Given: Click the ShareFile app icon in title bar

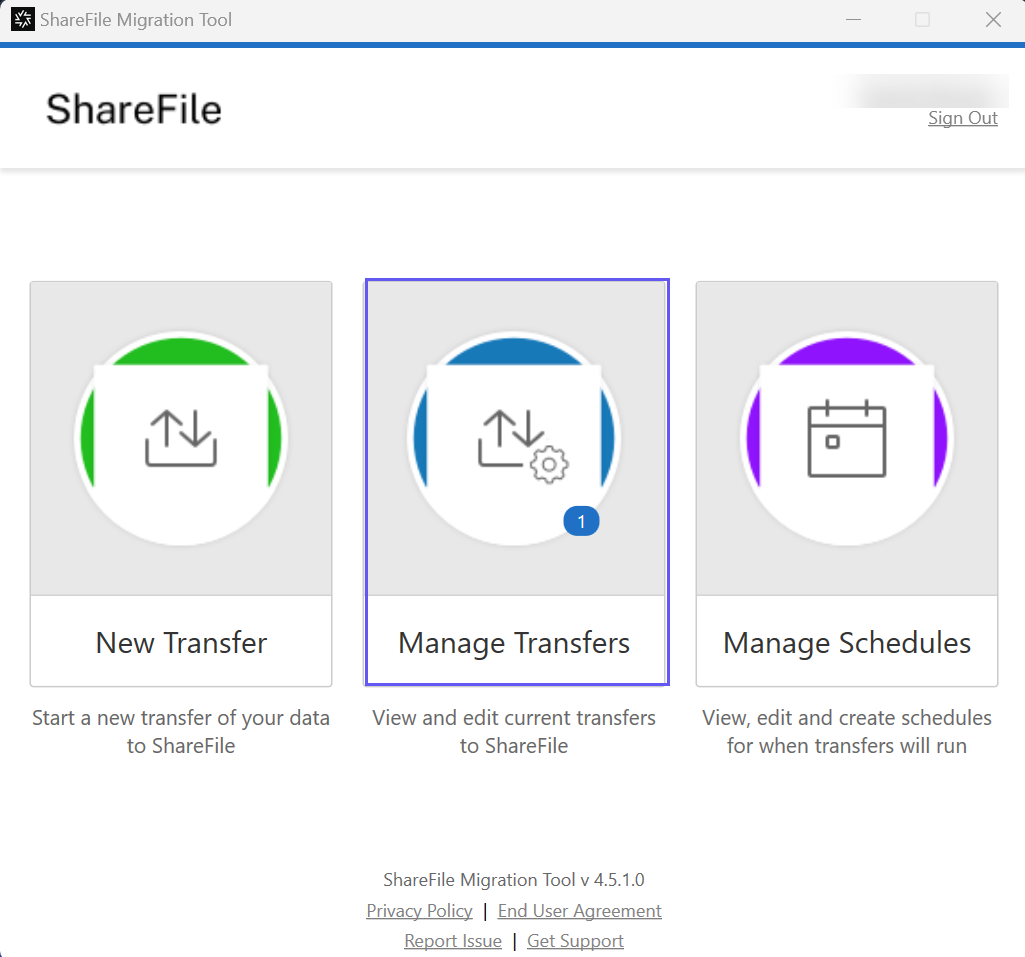Looking at the screenshot, I should tap(23, 20).
